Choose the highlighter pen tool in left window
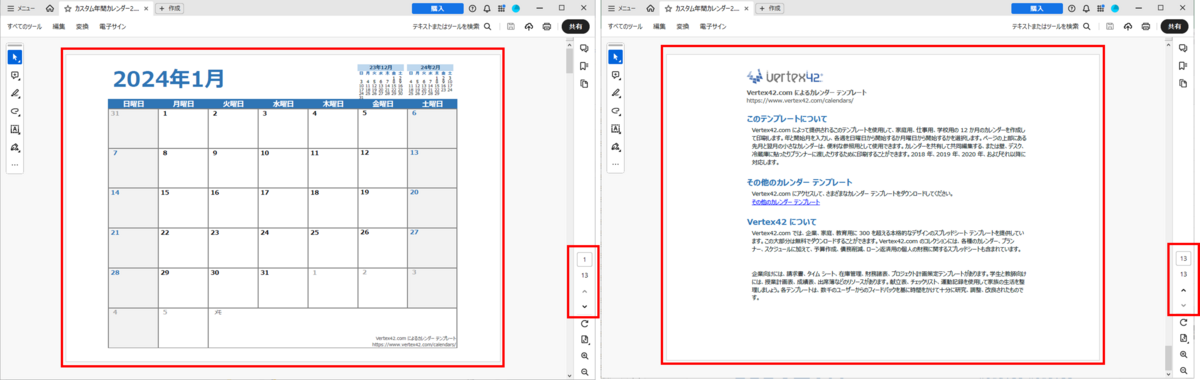Viewport: 1200px width, 380px height. coord(15,93)
